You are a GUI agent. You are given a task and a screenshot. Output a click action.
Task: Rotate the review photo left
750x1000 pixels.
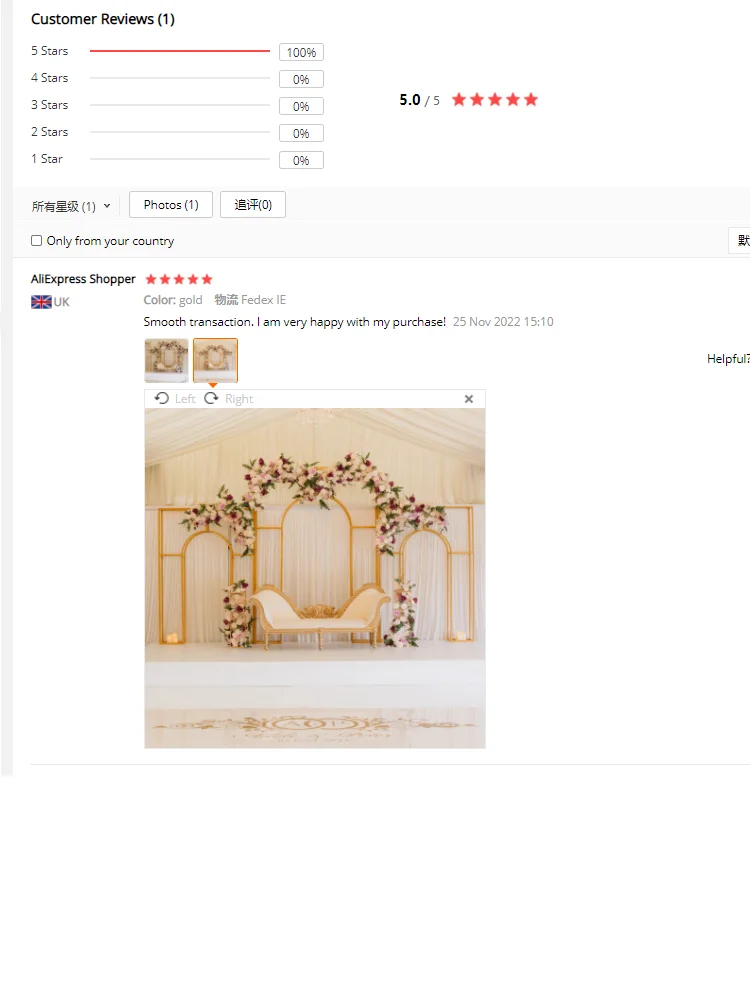(175, 399)
